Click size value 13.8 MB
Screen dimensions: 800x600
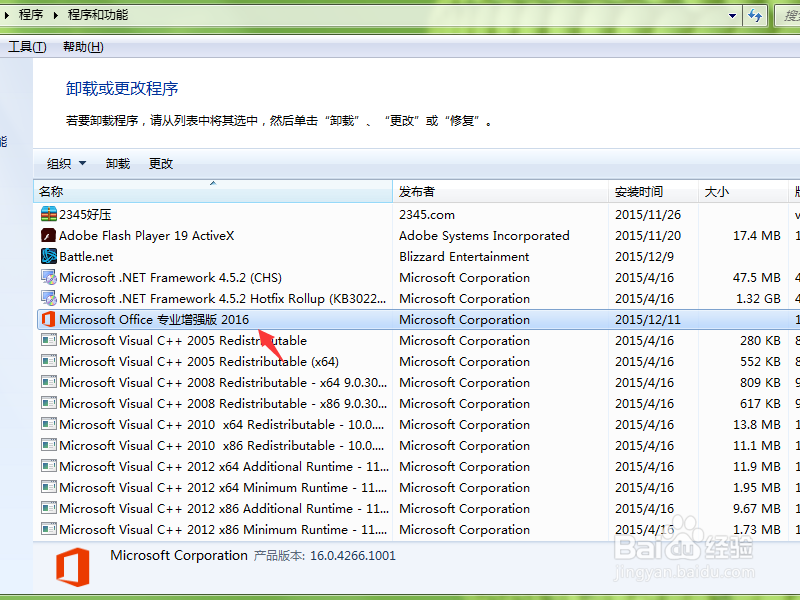point(757,424)
